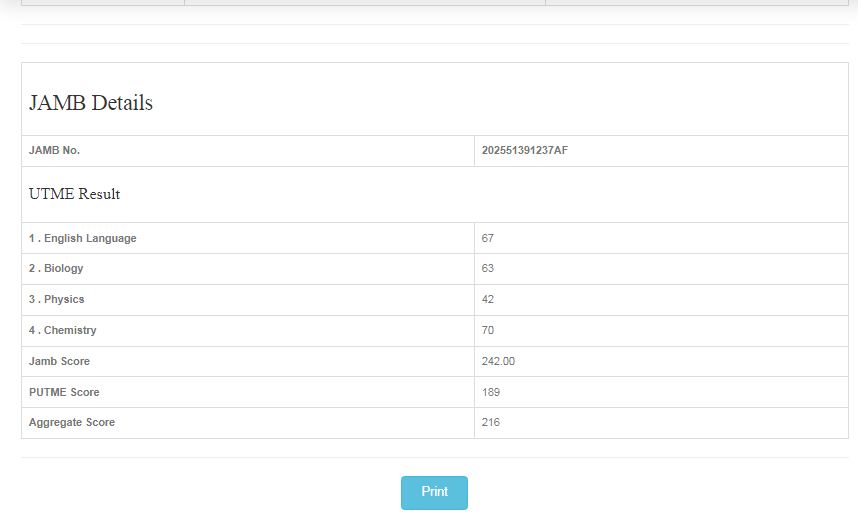Viewport: 858px width, 519px height.
Task: Click the Biology subject label
Action: tap(56, 269)
